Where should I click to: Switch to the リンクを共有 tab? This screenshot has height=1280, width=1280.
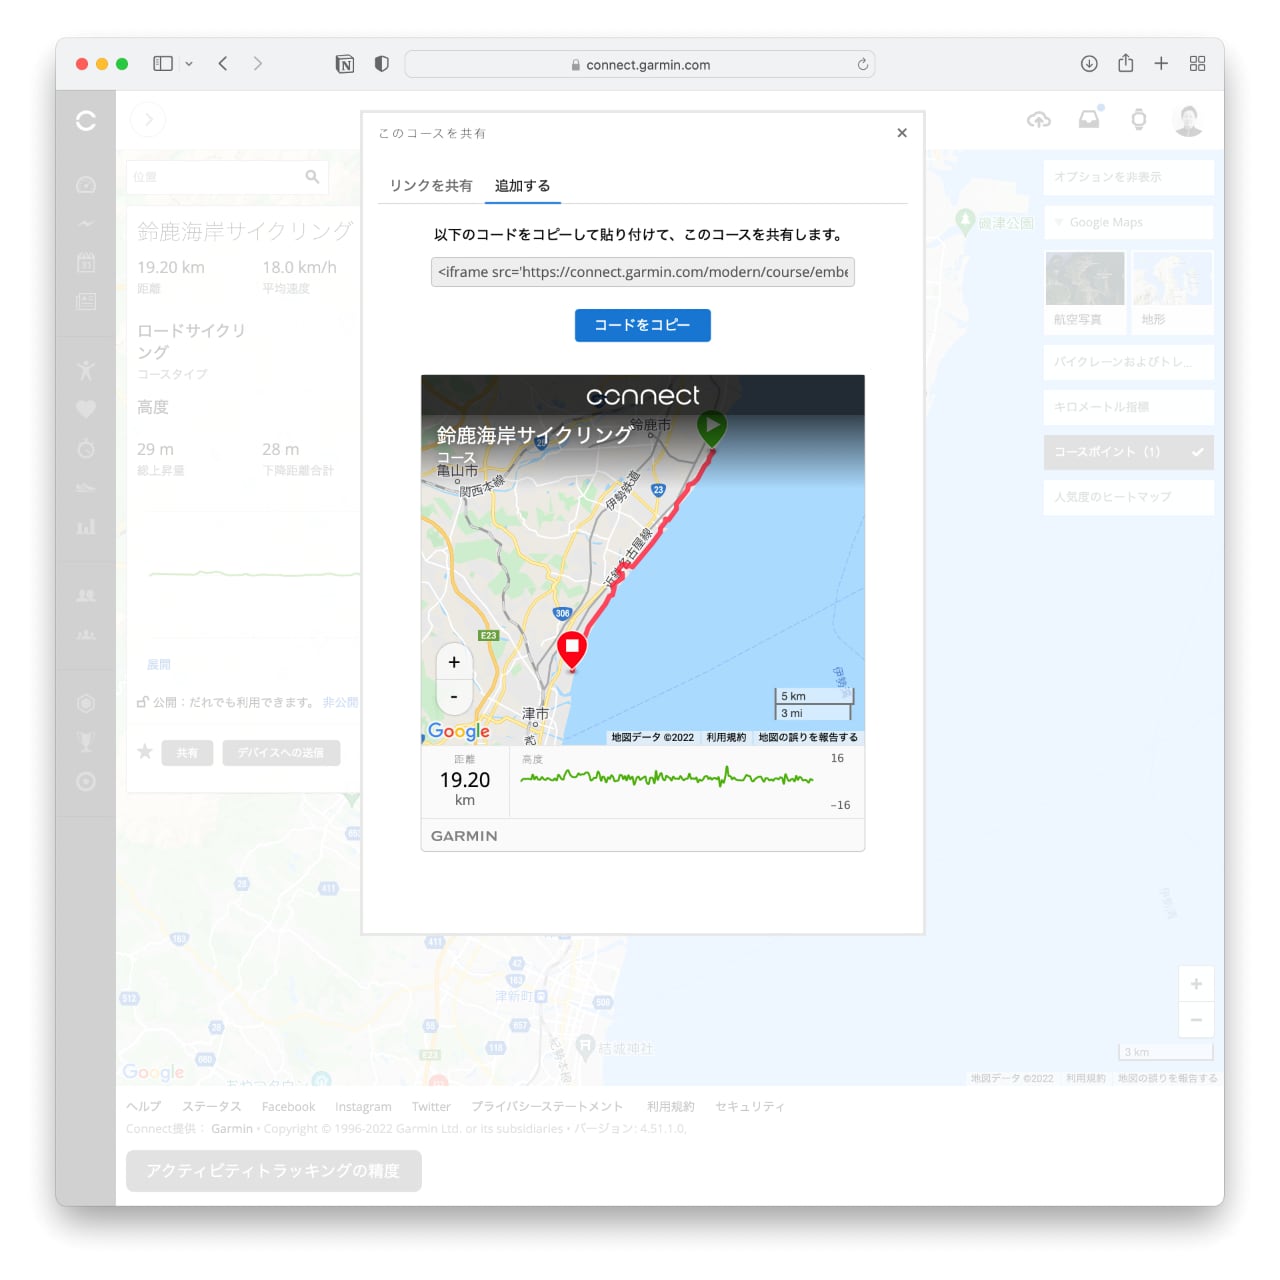(431, 186)
